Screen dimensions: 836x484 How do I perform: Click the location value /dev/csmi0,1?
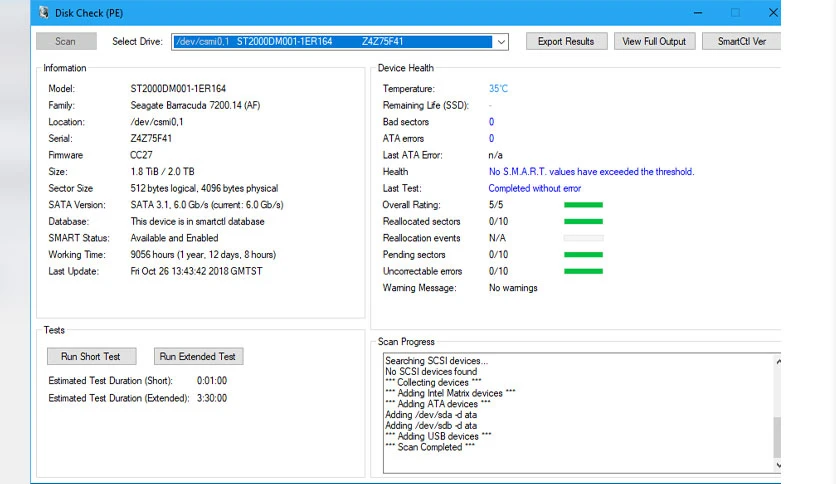[x=157, y=122]
